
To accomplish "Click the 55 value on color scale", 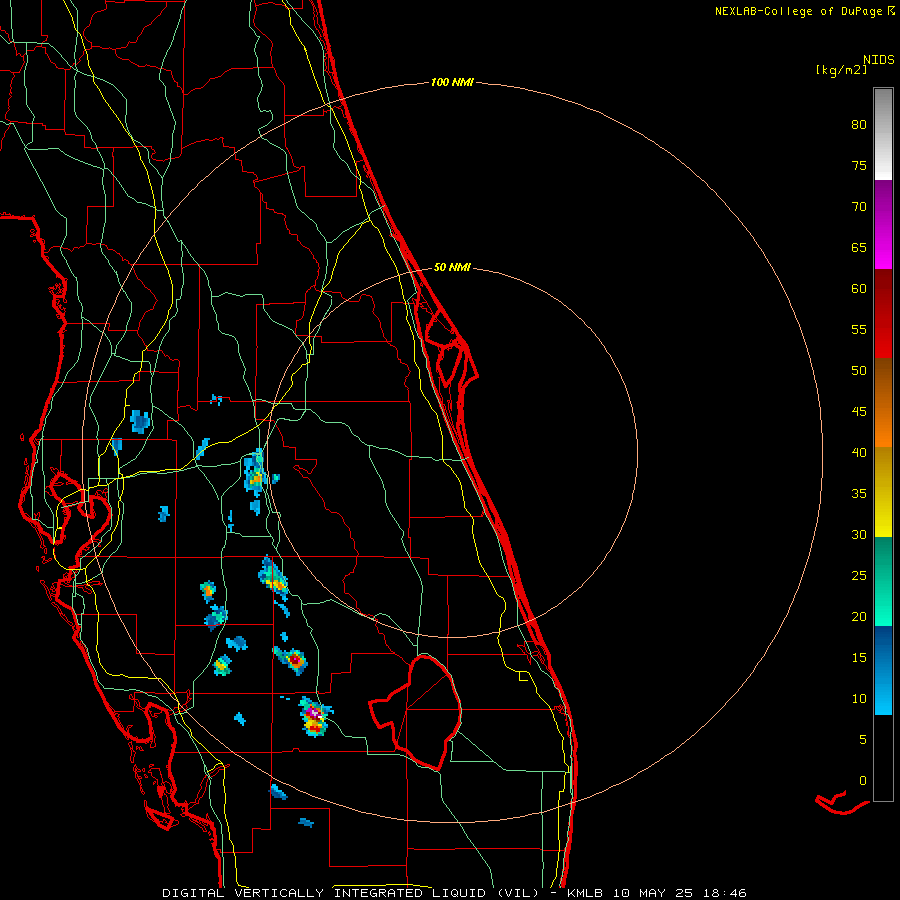I will [x=859, y=329].
